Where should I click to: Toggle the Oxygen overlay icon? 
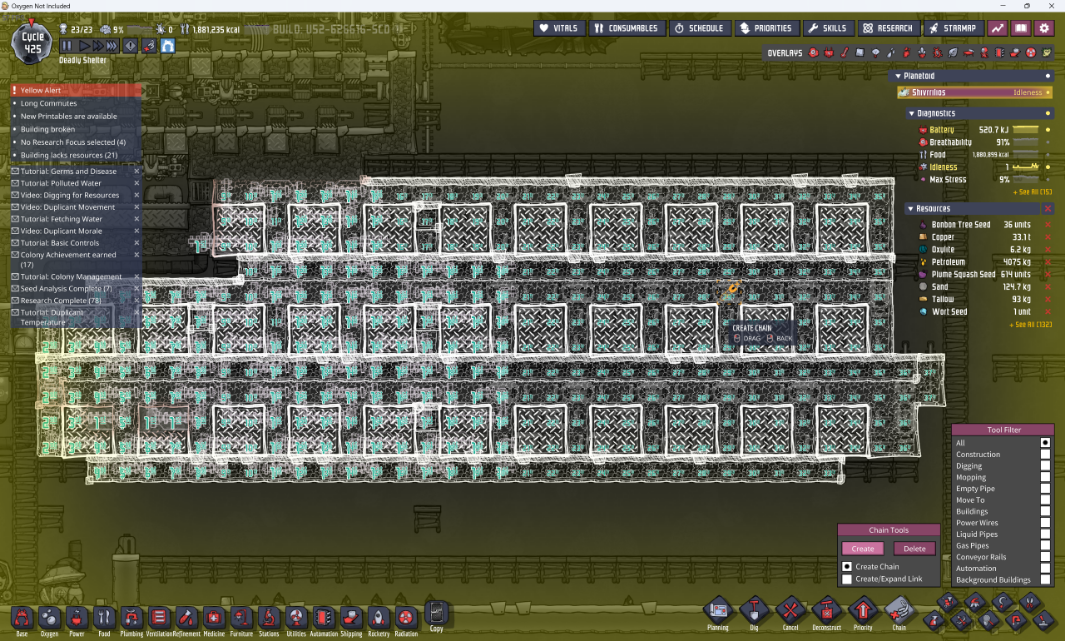(814, 52)
